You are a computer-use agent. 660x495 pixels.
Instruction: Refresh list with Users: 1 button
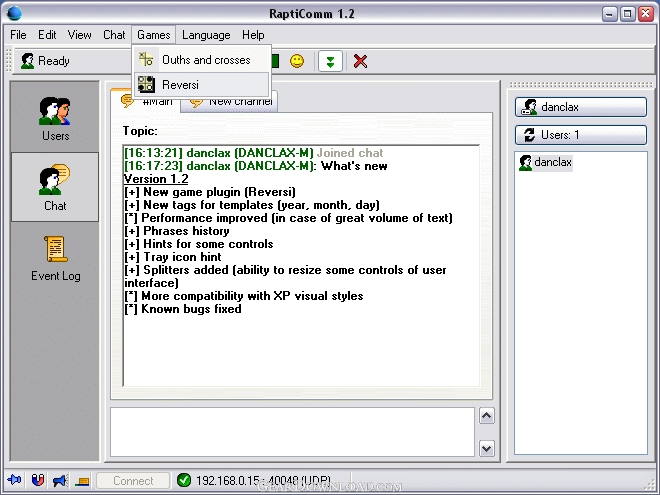tap(580, 135)
